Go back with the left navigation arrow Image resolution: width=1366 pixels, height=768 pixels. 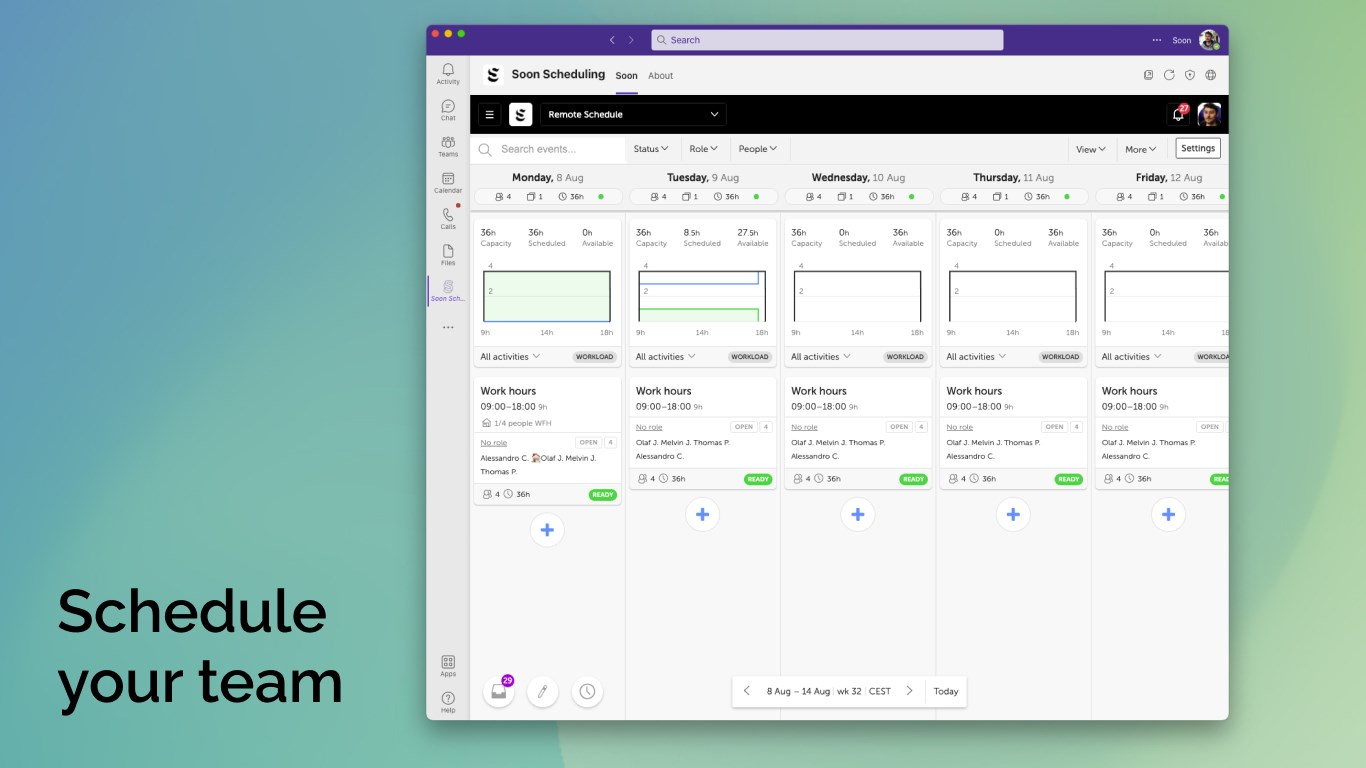(612, 40)
